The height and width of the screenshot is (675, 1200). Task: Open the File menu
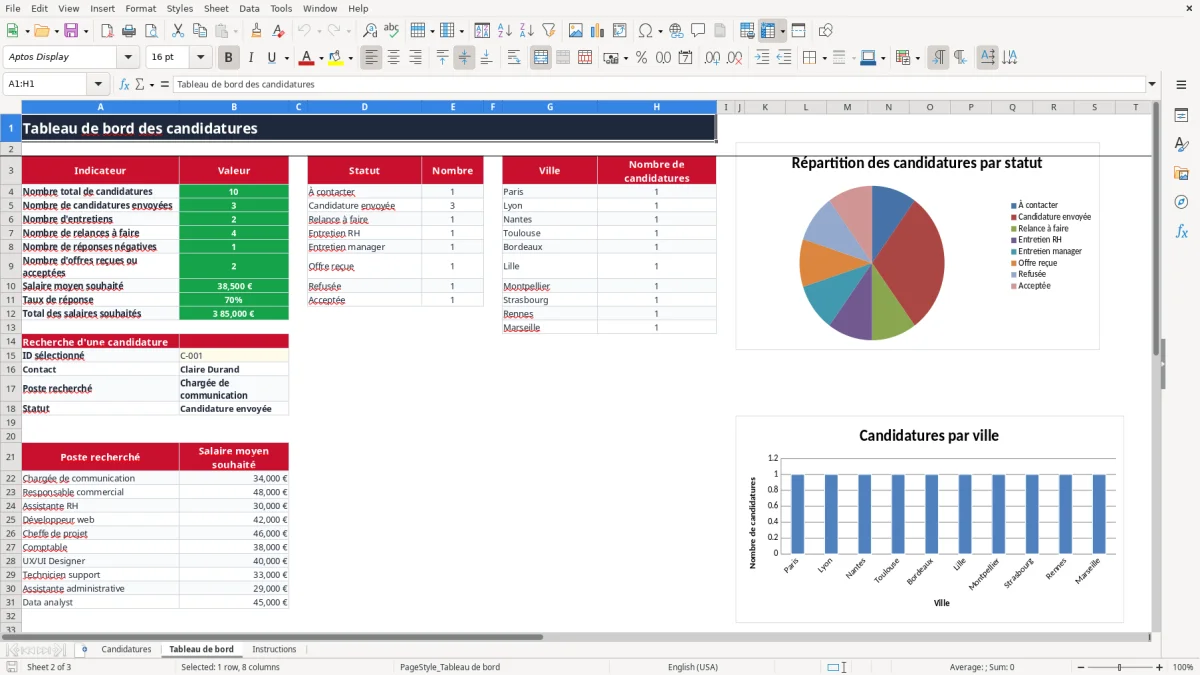click(12, 8)
